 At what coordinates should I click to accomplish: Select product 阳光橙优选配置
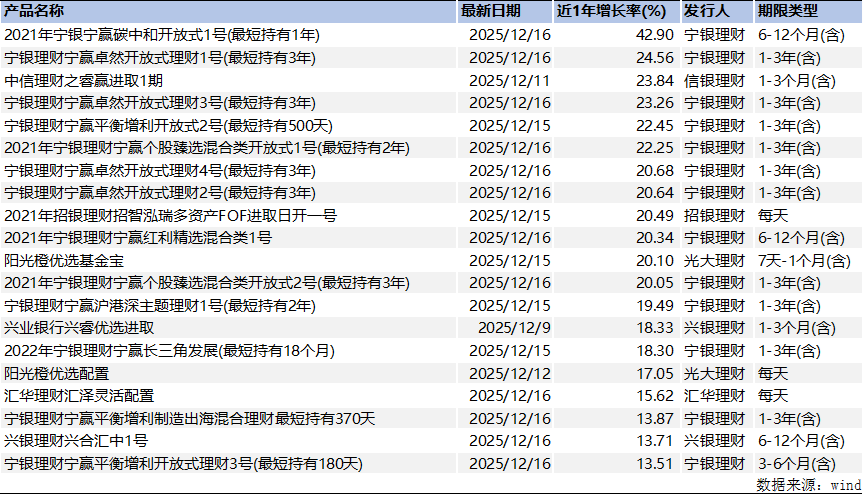pyautogui.click(x=56, y=374)
